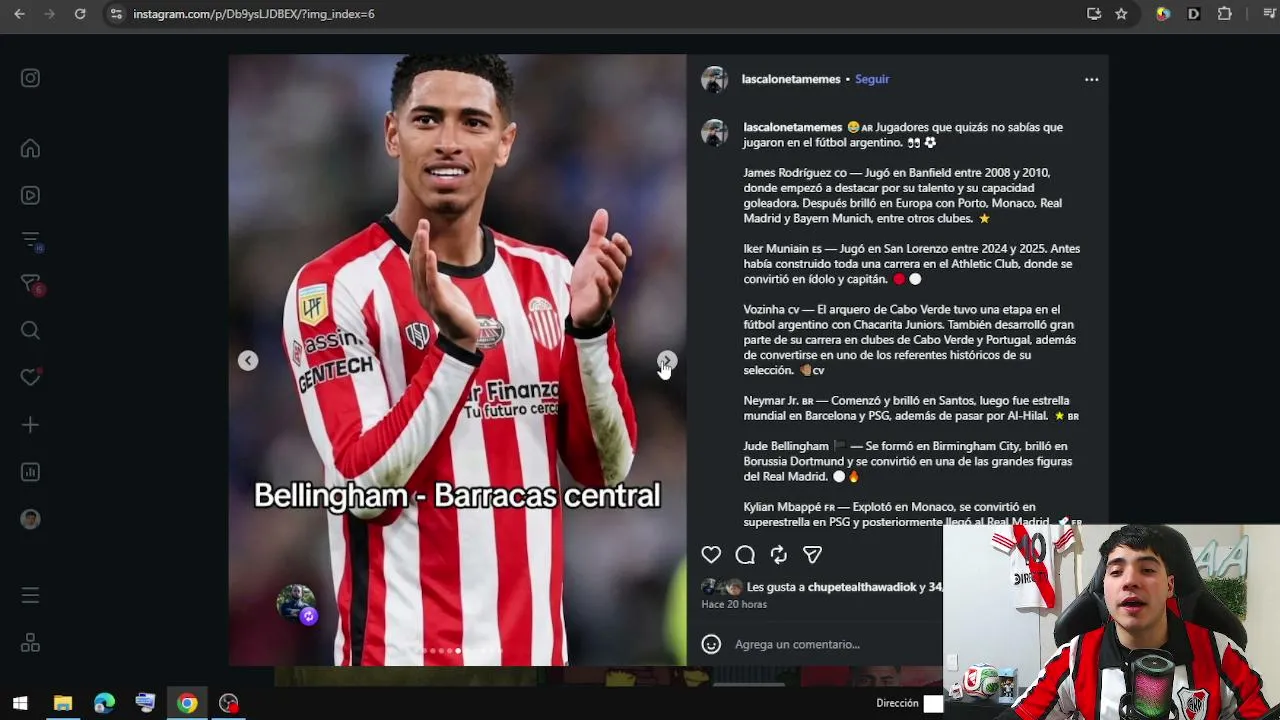Like the post with the heart

click(x=711, y=555)
